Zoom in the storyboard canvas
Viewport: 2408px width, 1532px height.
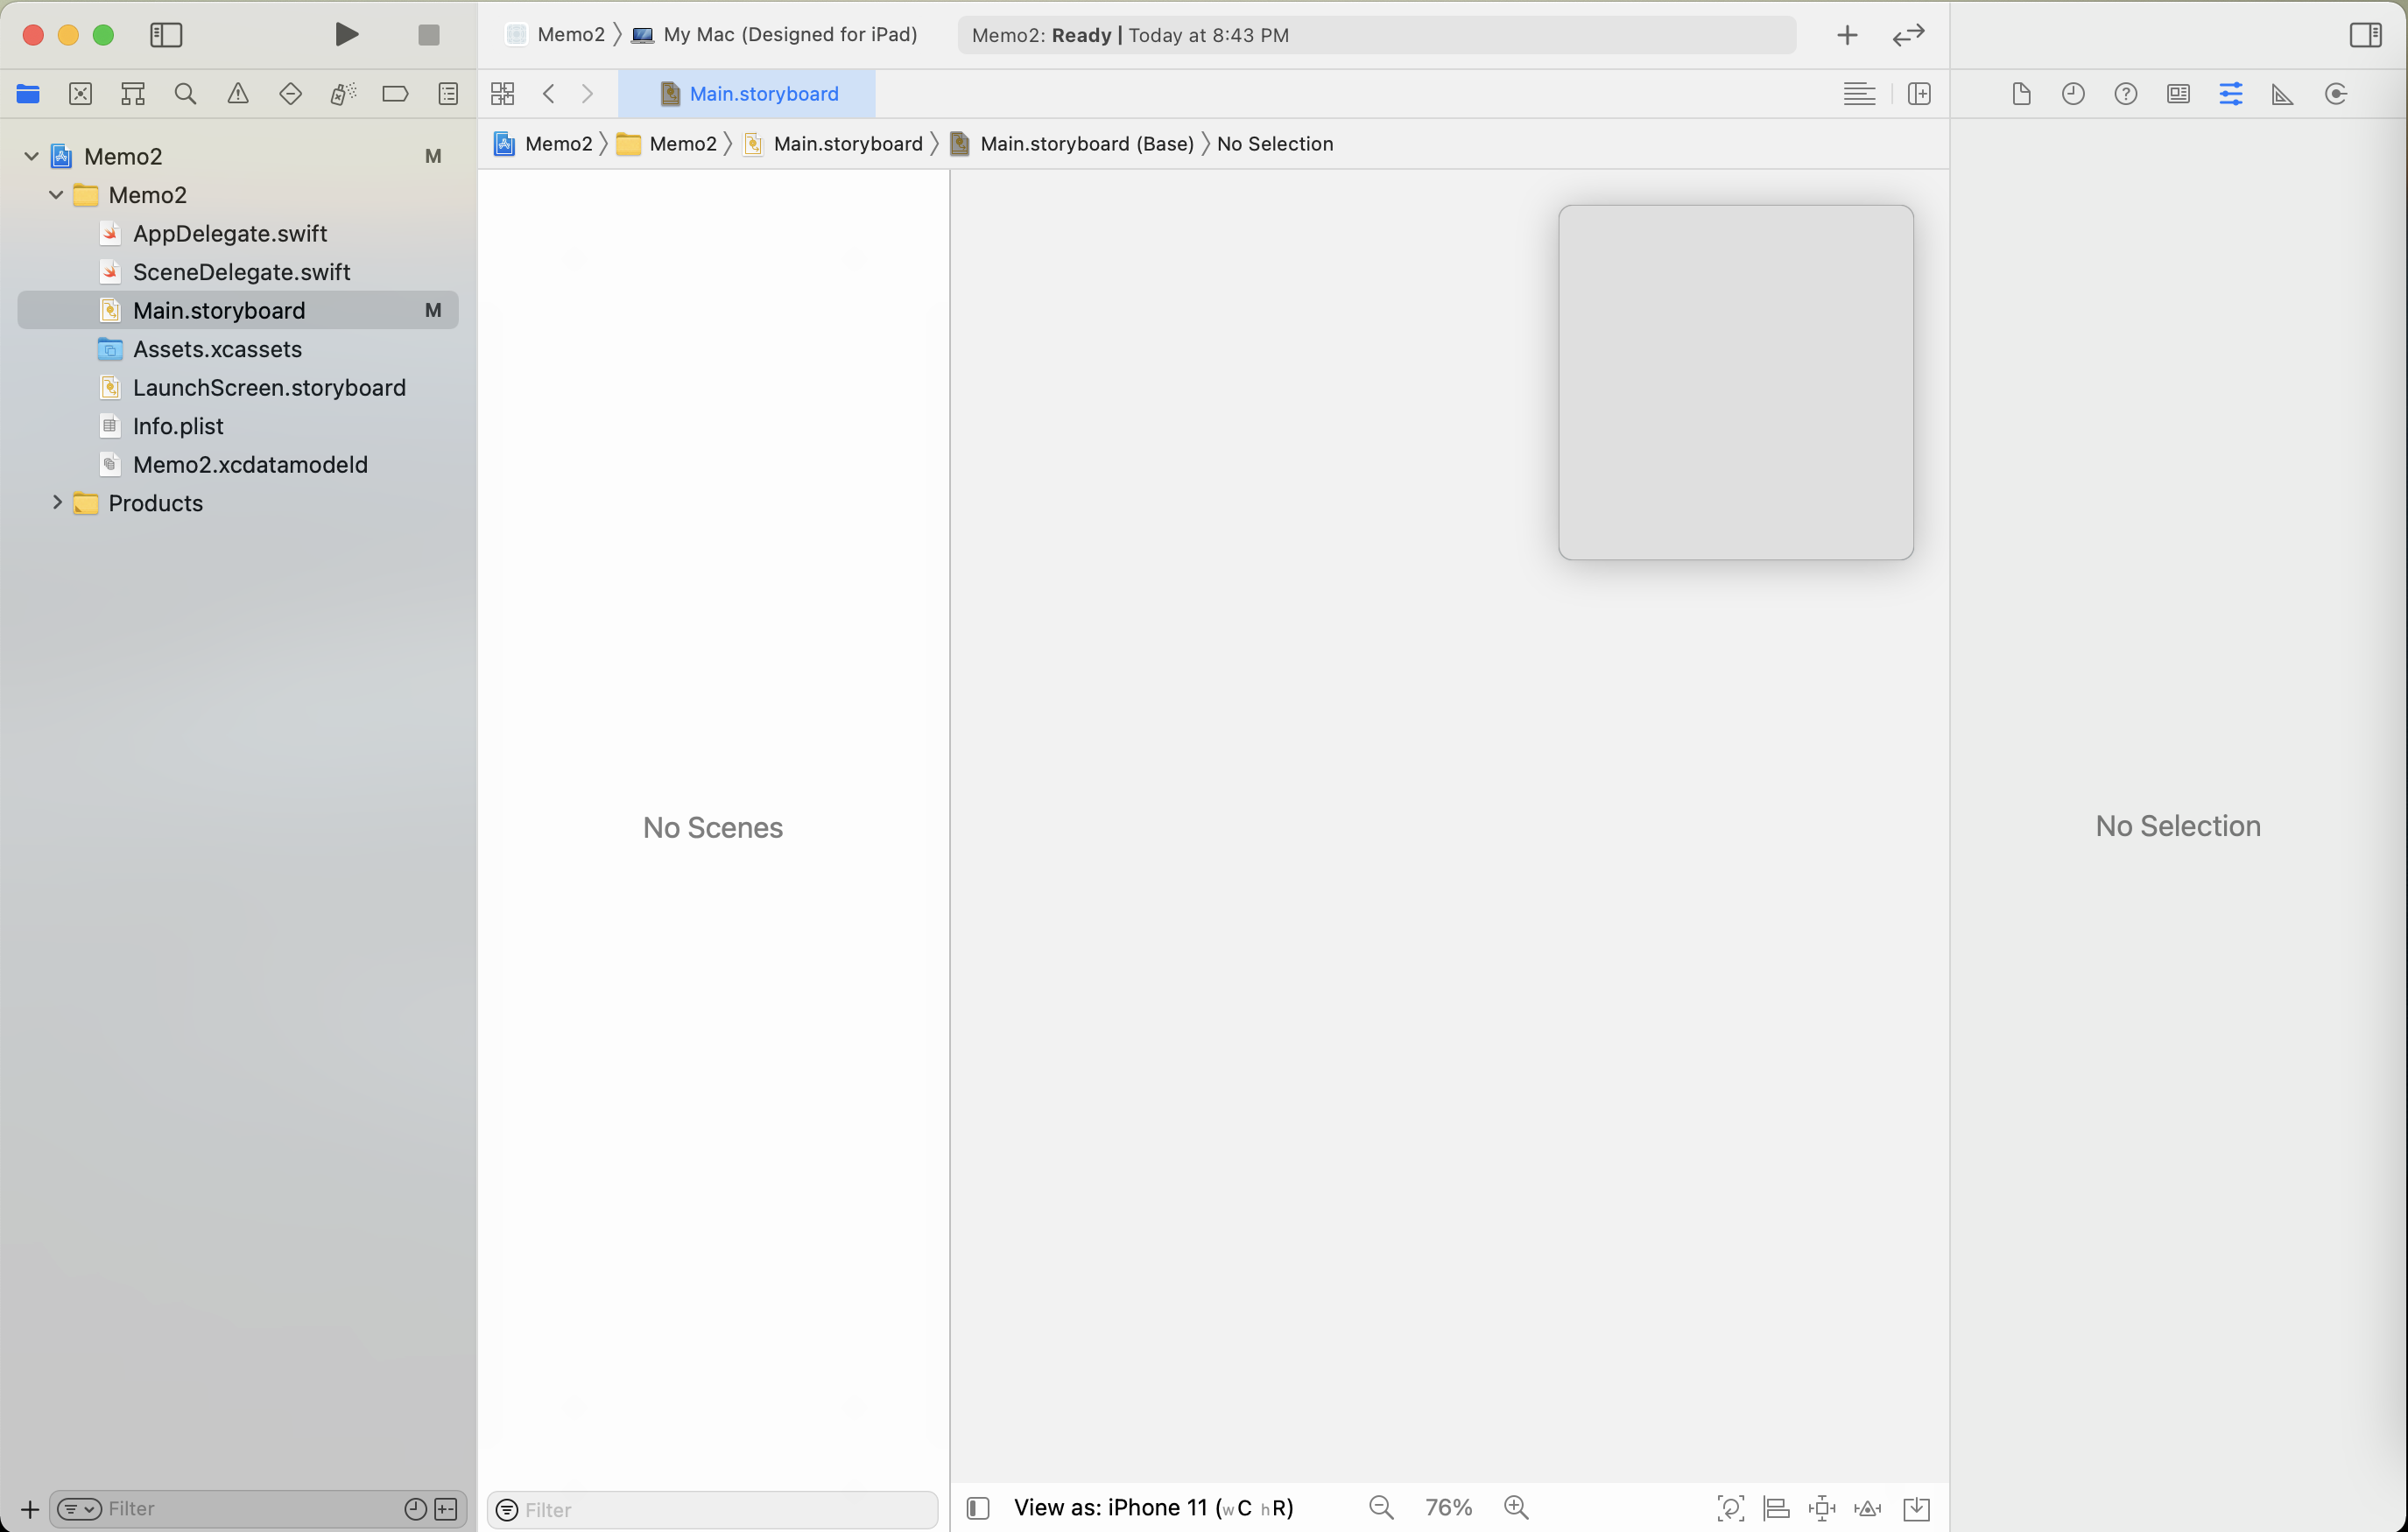click(1516, 1507)
